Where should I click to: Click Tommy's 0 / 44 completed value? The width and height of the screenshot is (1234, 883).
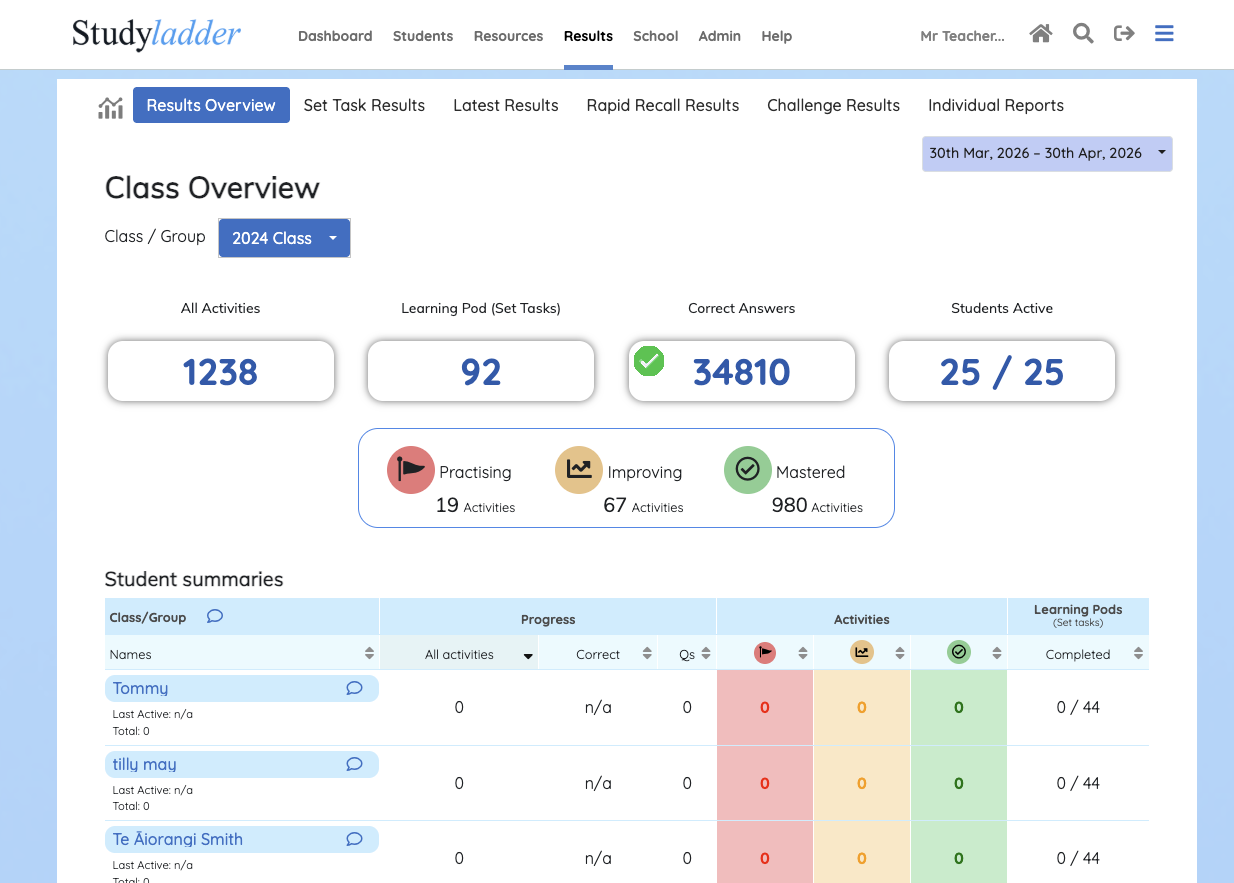(x=1078, y=707)
